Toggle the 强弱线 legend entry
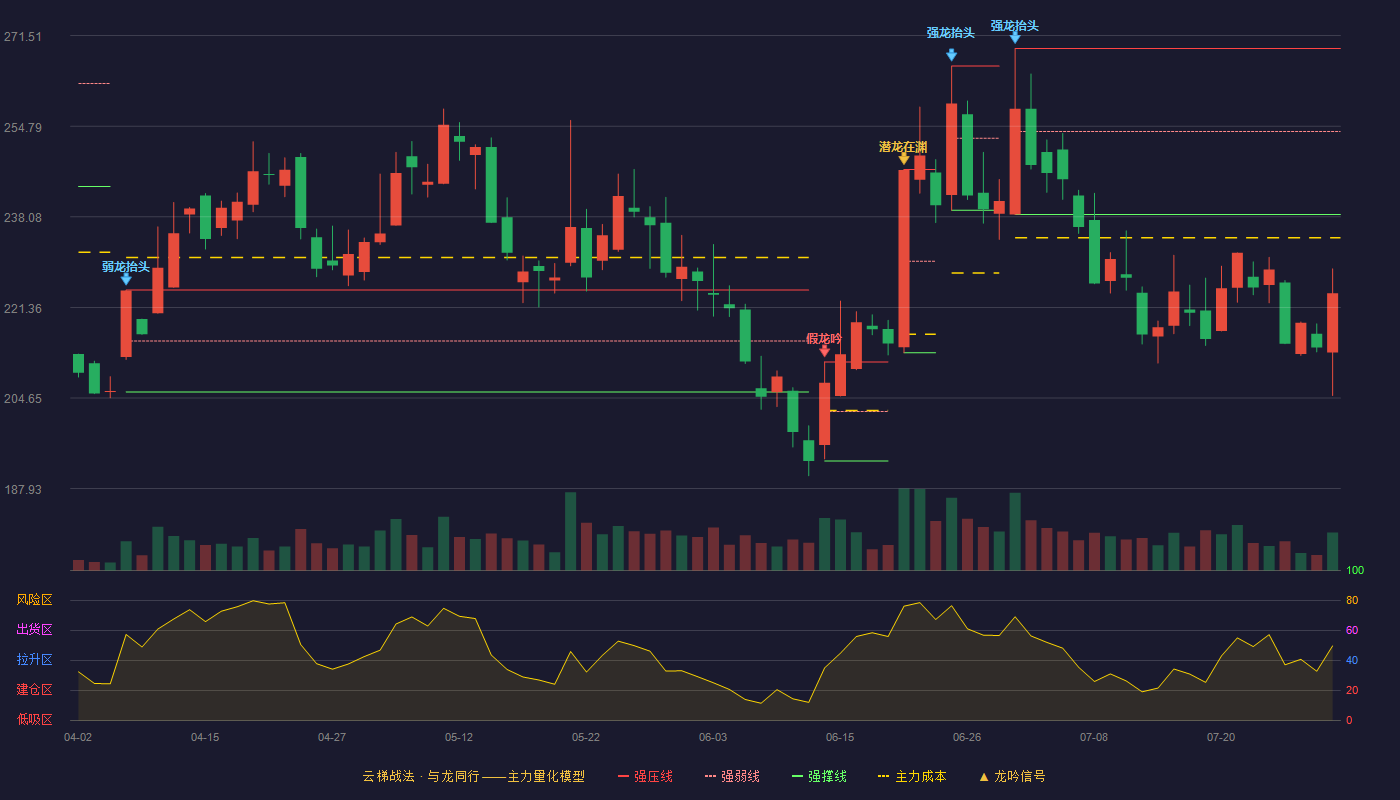Screen dimensions: 1400x800 click(732, 776)
